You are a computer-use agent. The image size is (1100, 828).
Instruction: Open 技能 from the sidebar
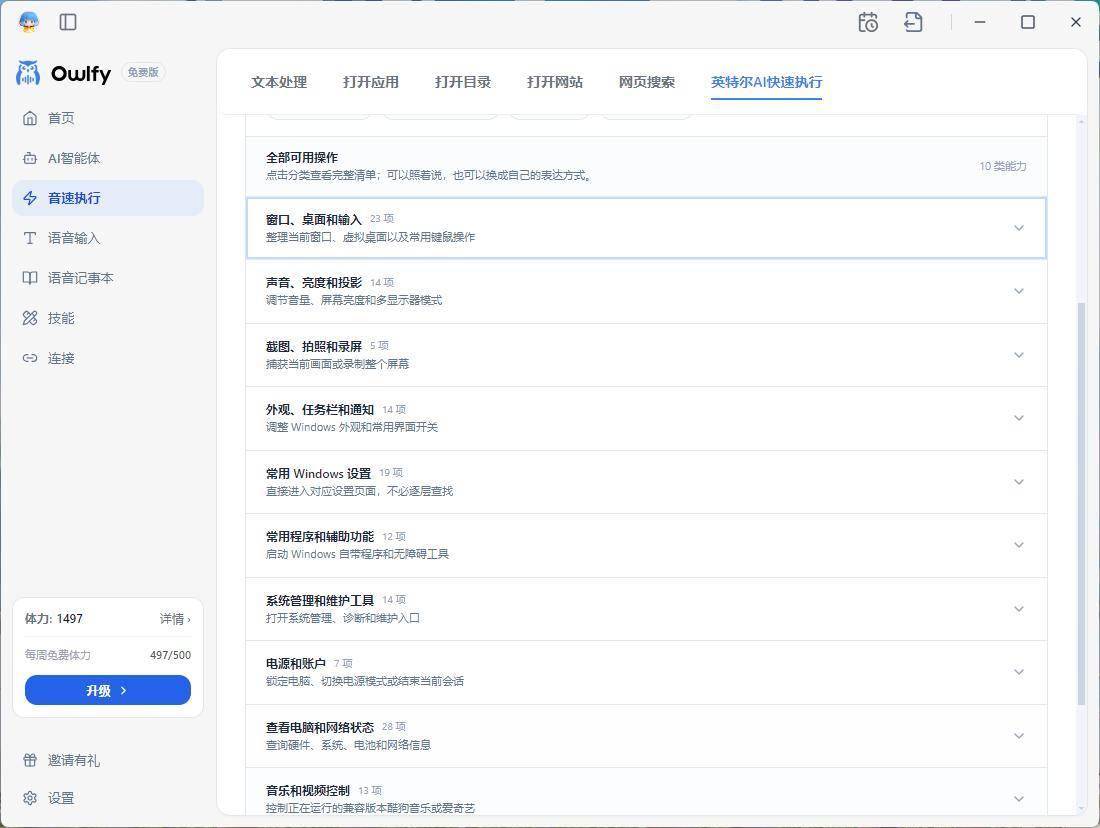coord(108,318)
